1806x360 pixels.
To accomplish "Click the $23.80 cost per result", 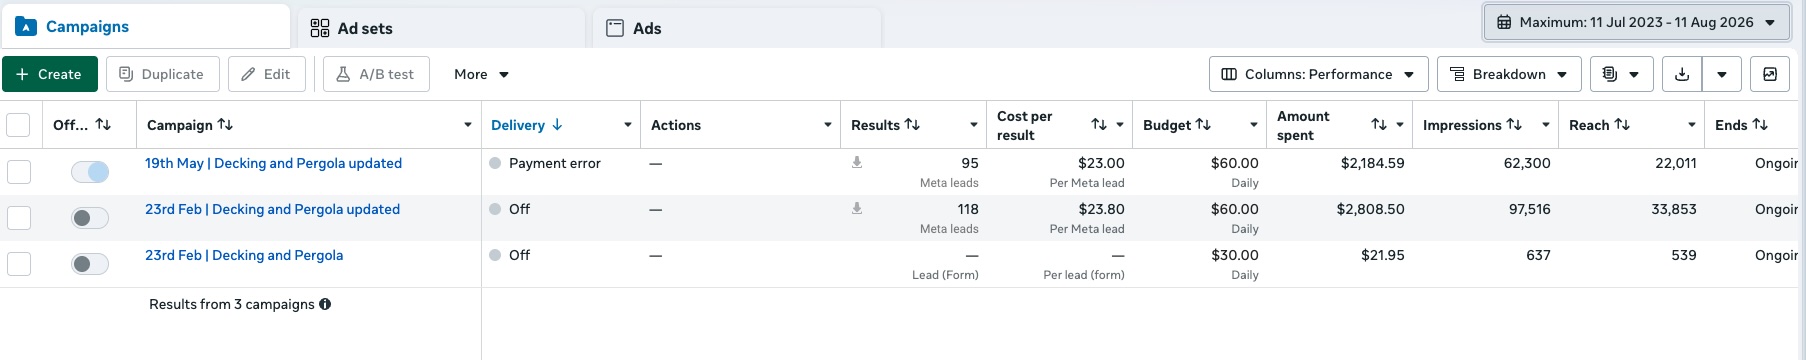I will pos(1101,209).
